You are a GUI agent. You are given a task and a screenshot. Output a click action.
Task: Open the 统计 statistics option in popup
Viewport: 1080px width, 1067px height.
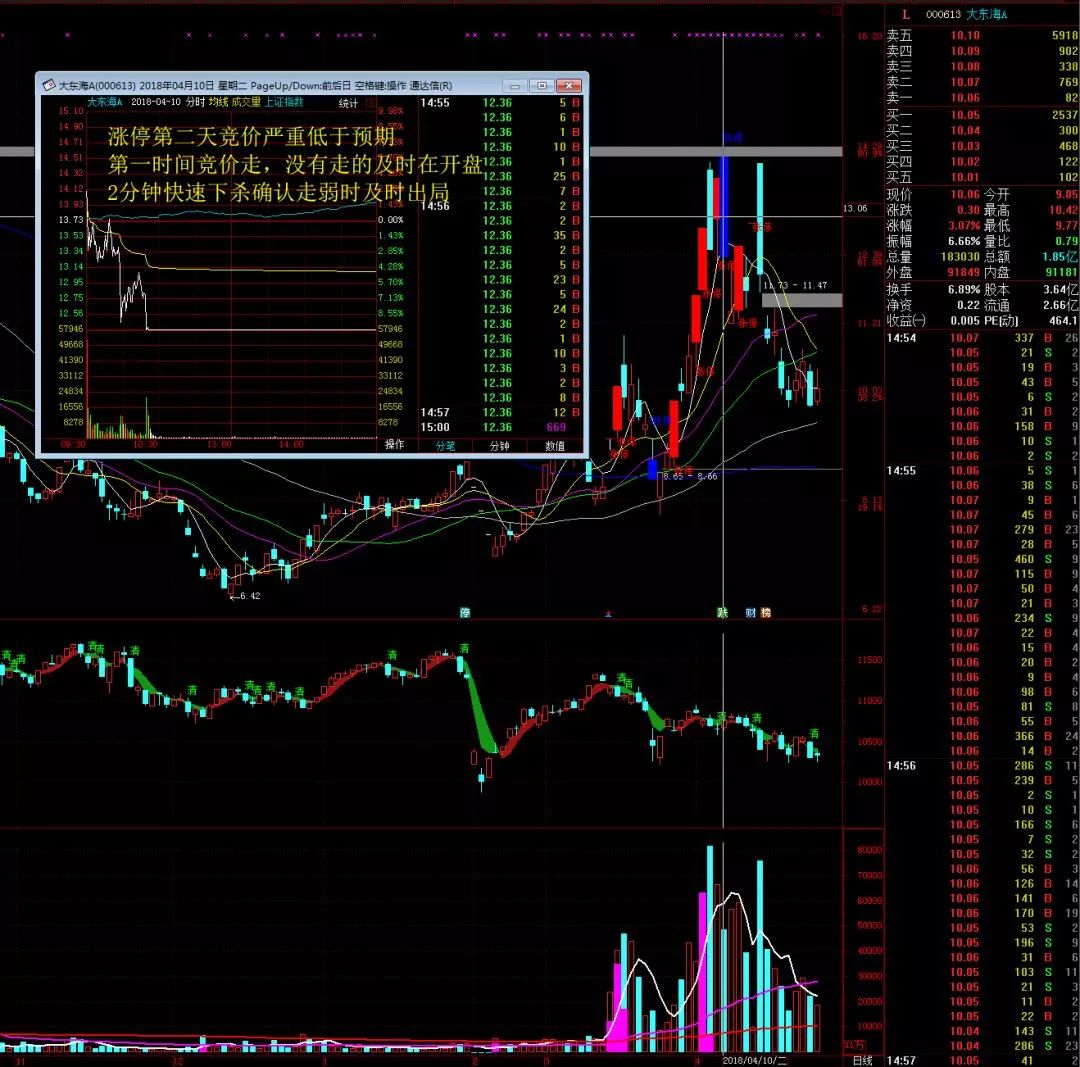(348, 102)
